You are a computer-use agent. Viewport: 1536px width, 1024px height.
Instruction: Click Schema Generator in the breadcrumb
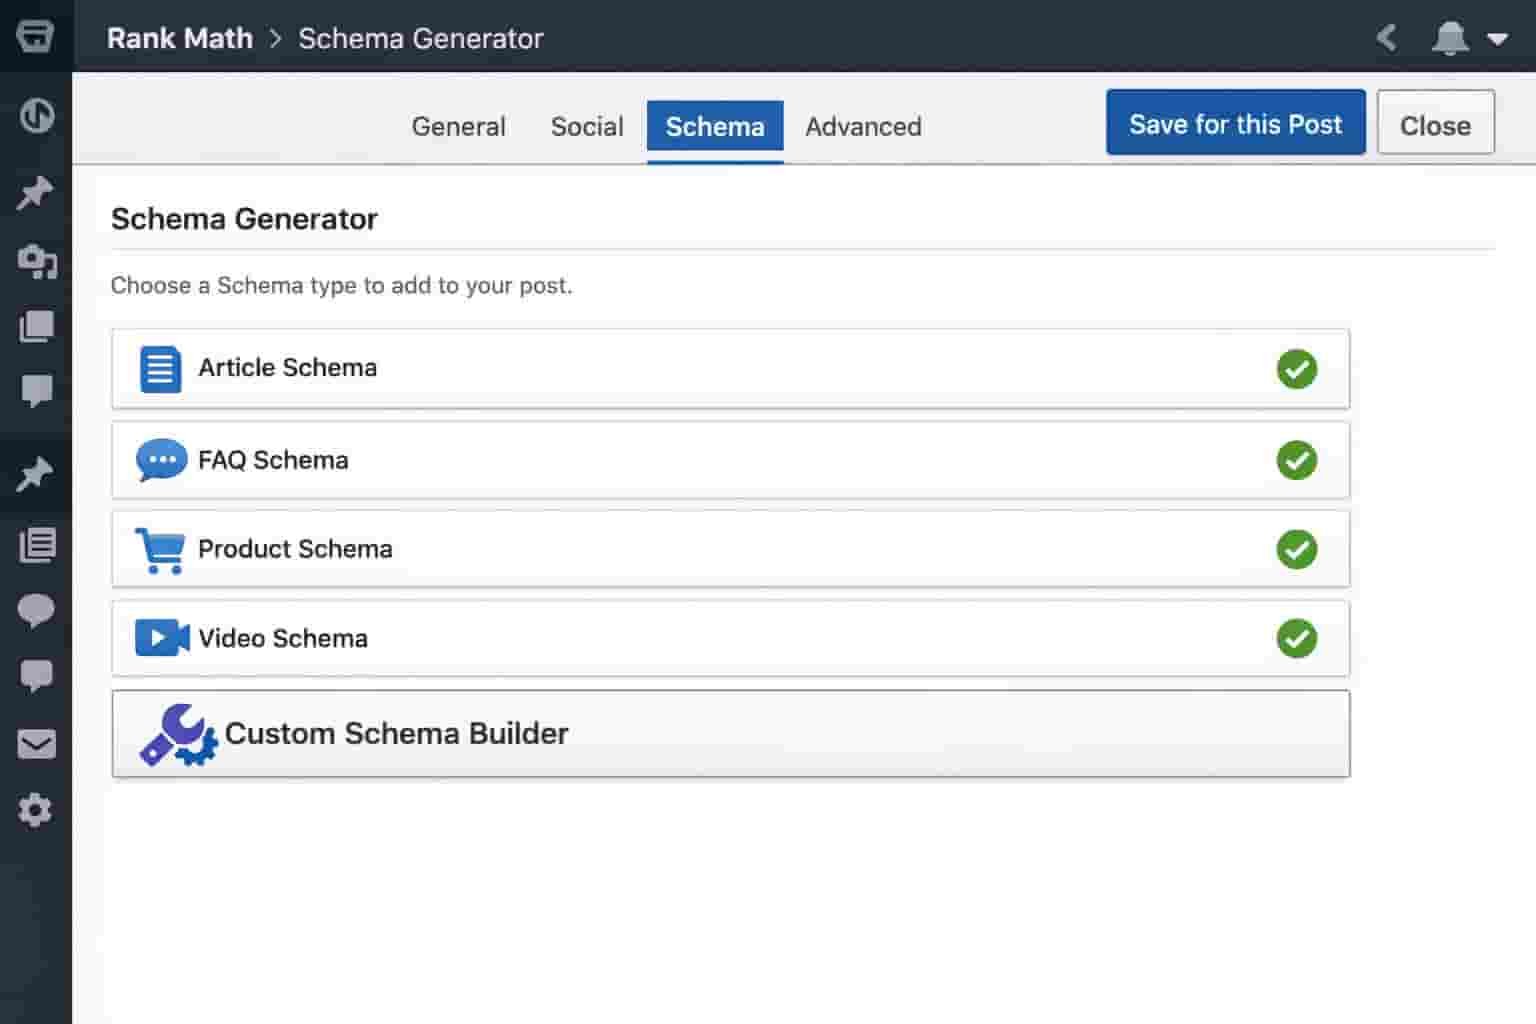point(421,38)
